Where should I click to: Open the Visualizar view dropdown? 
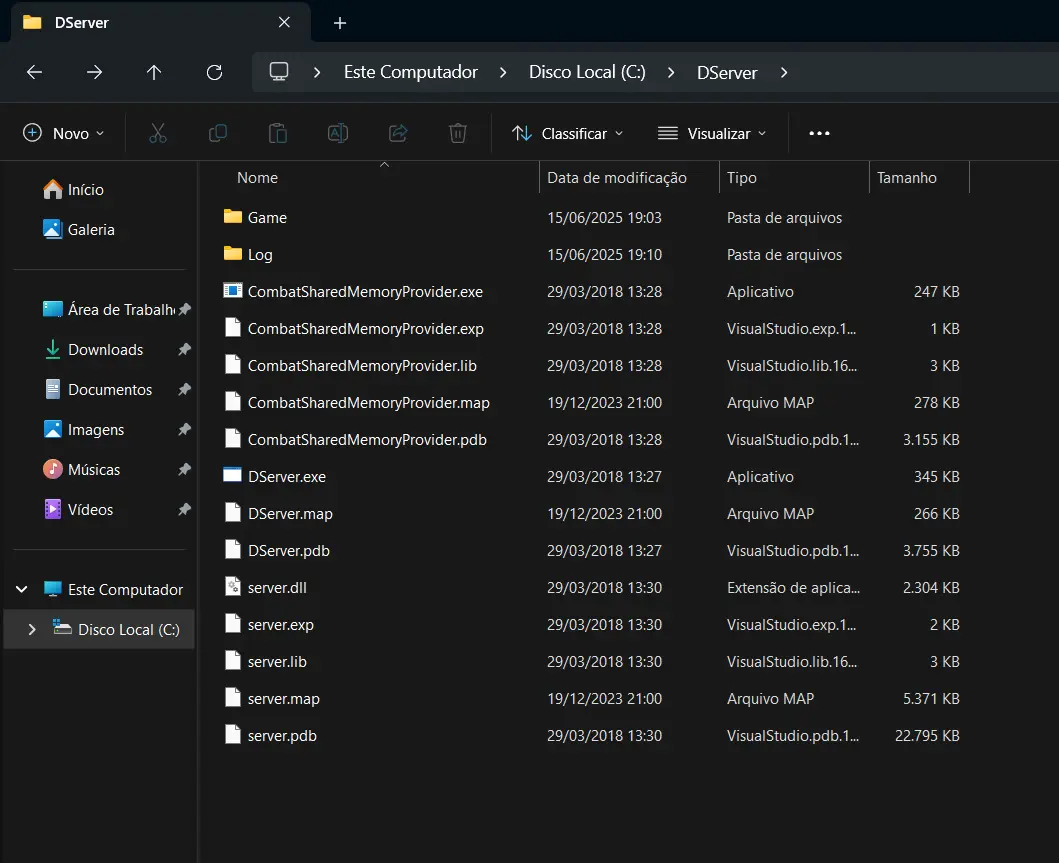[712, 133]
